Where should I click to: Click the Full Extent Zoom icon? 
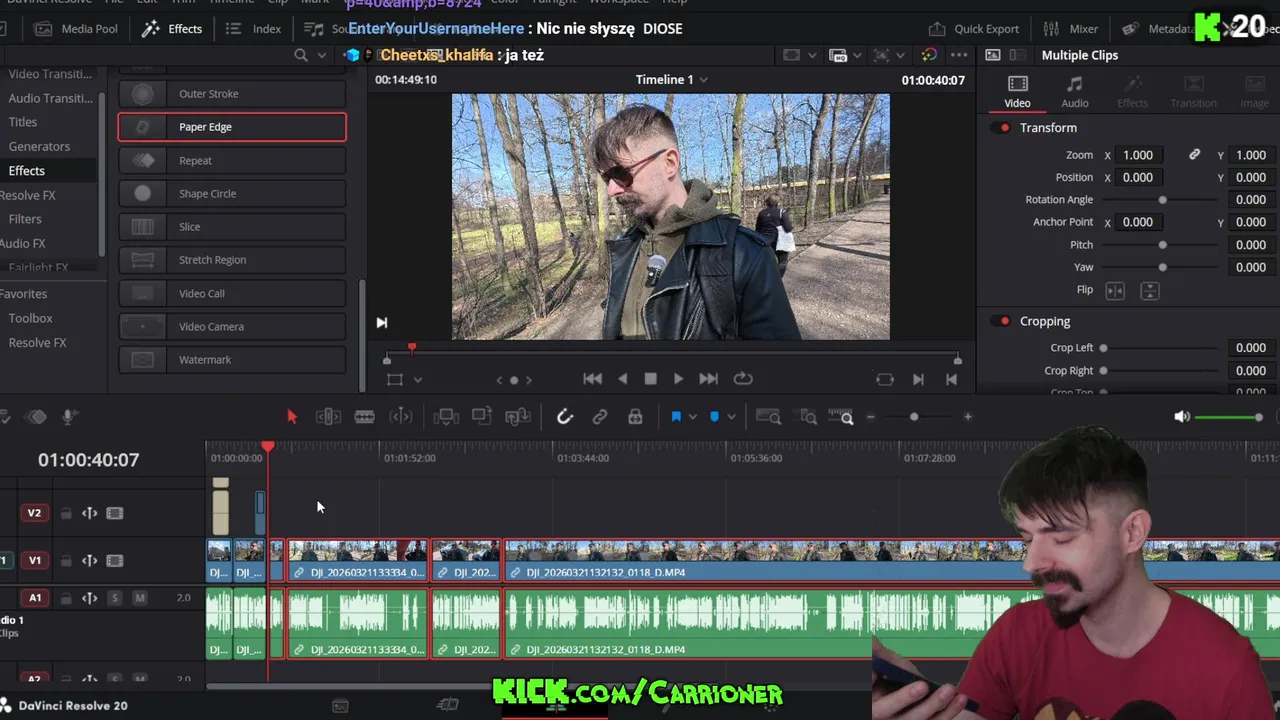768,417
